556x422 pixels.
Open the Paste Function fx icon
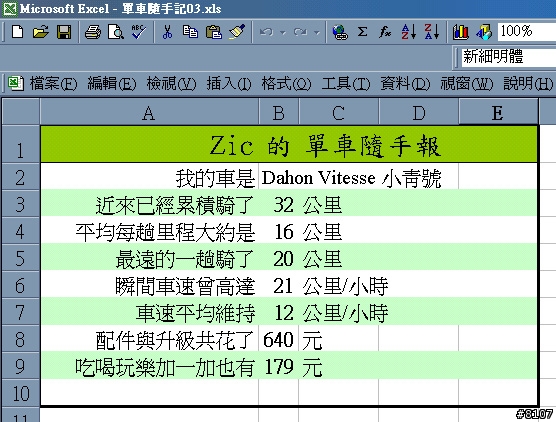pos(385,32)
